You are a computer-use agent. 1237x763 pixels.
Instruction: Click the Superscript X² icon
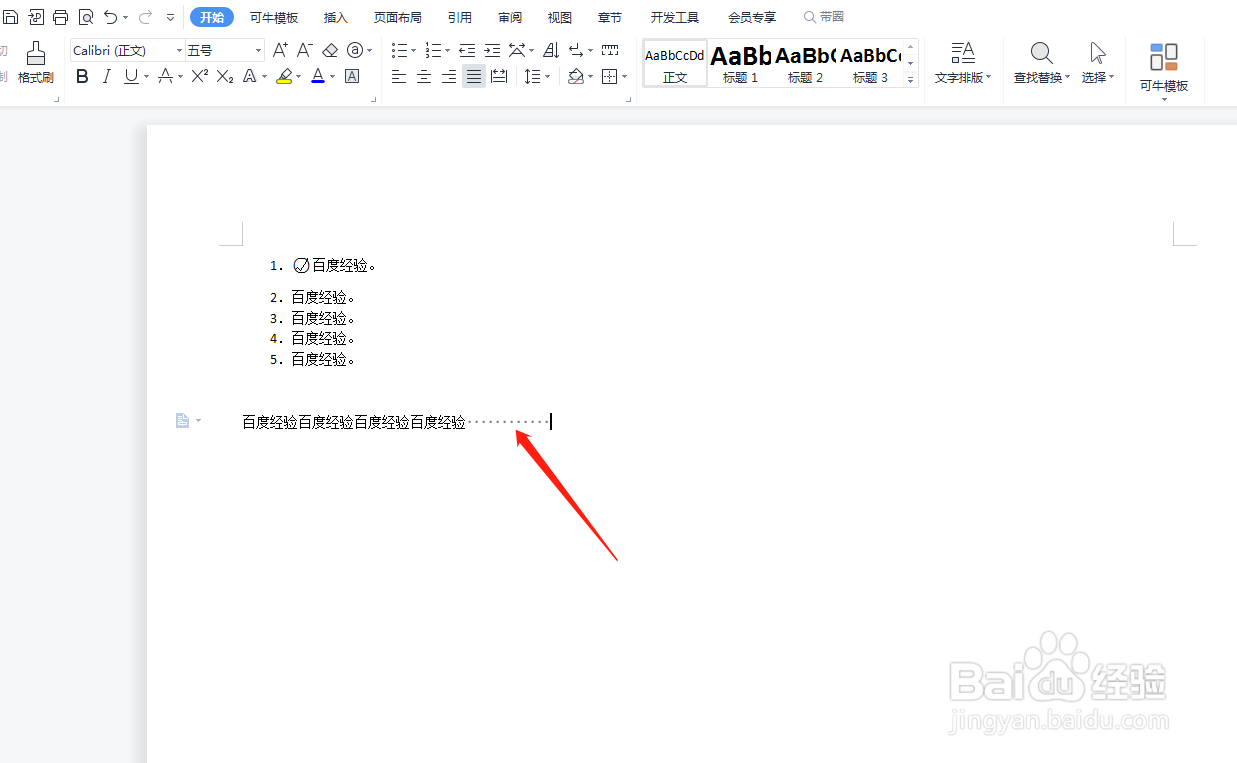[x=200, y=76]
